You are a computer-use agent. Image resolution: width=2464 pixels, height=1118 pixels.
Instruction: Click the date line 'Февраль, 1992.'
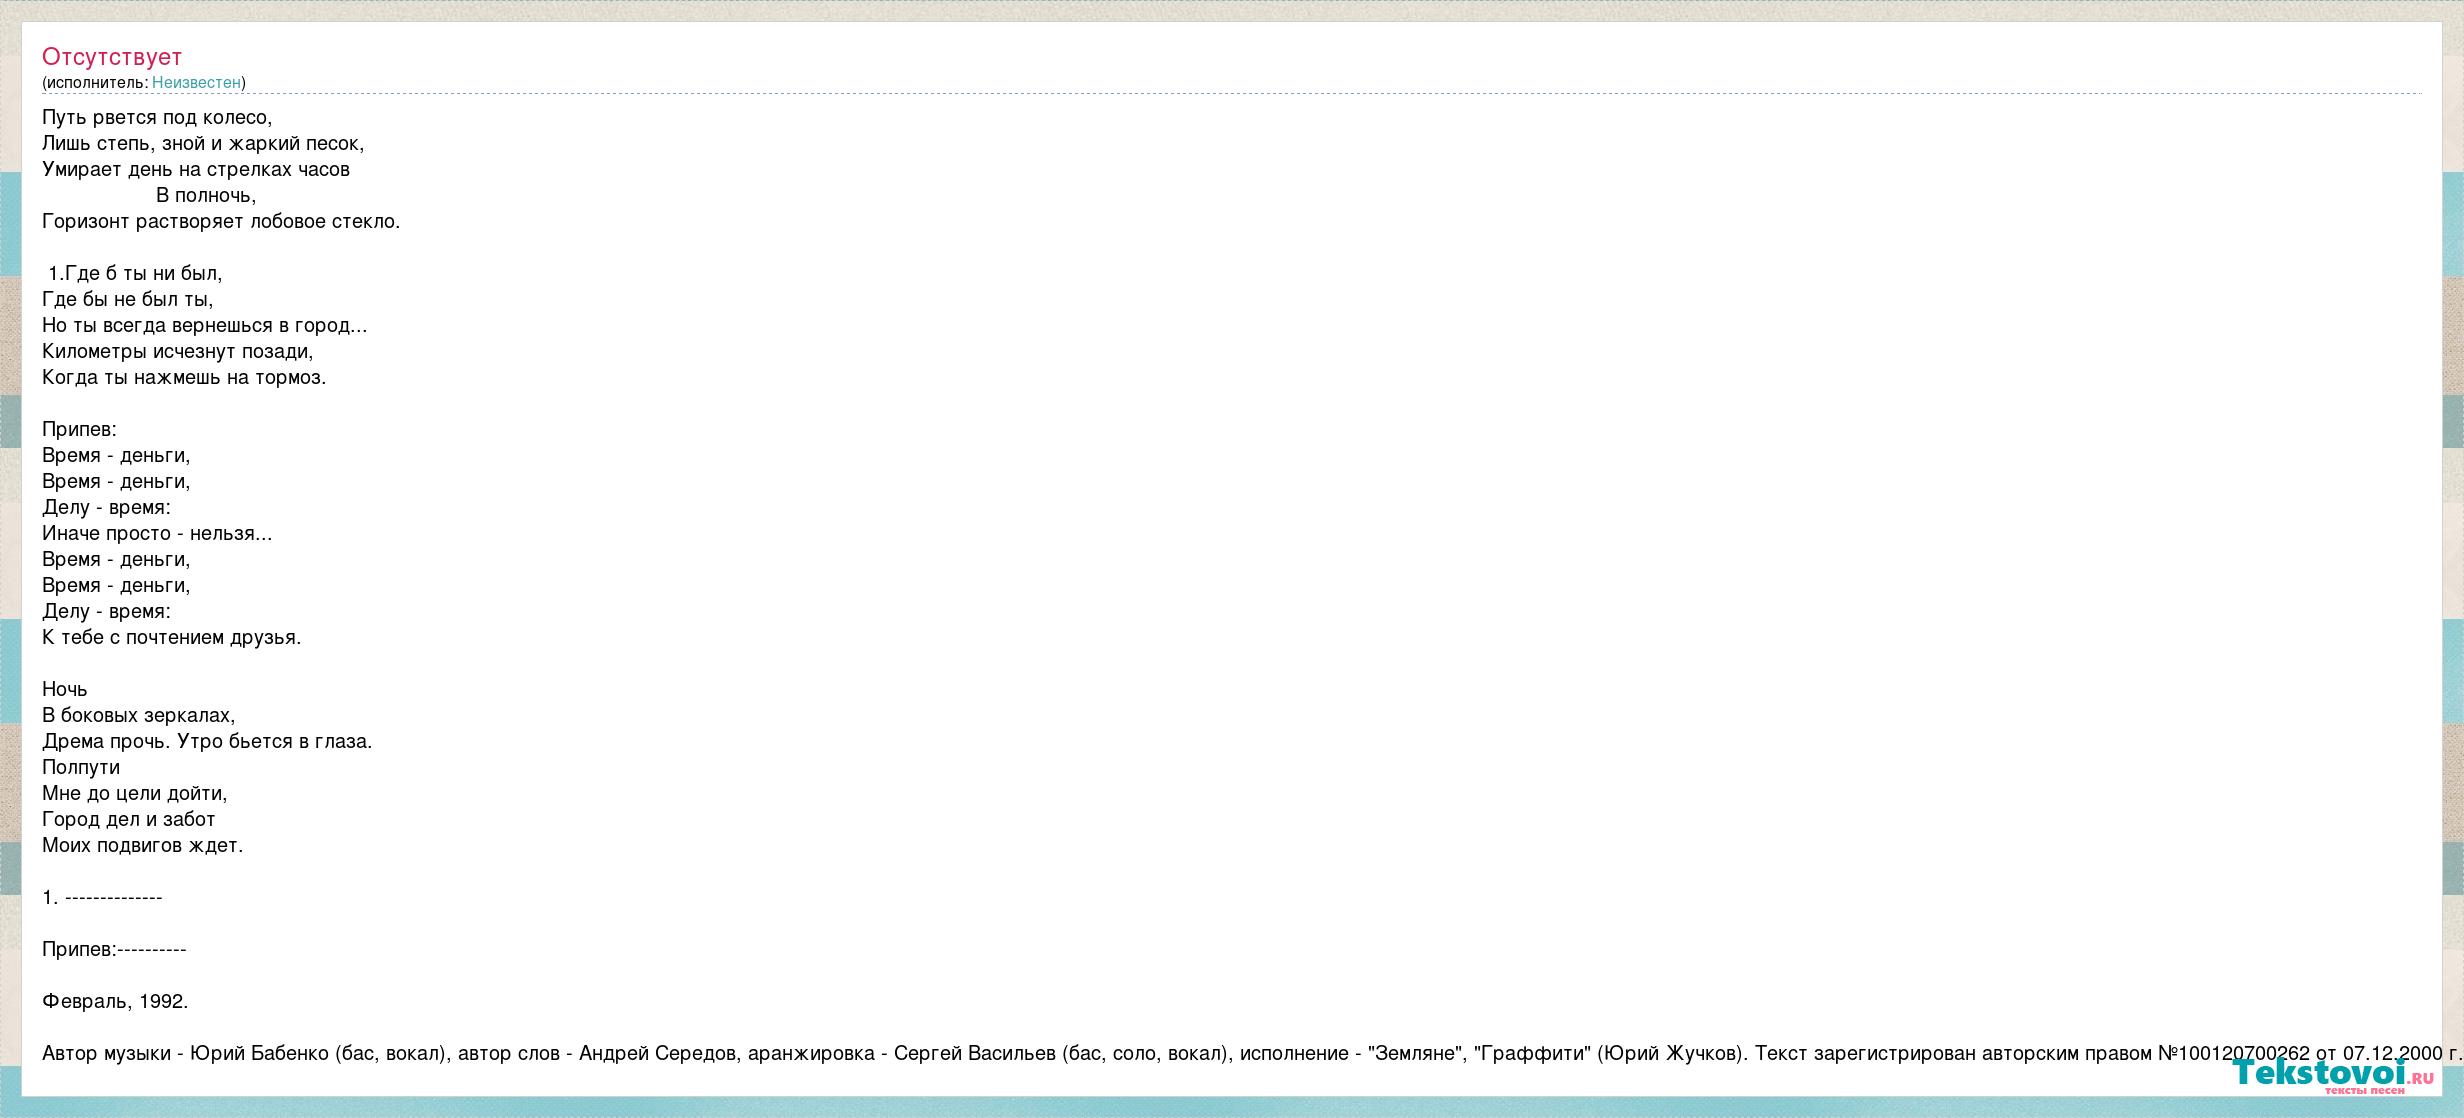pos(115,1001)
